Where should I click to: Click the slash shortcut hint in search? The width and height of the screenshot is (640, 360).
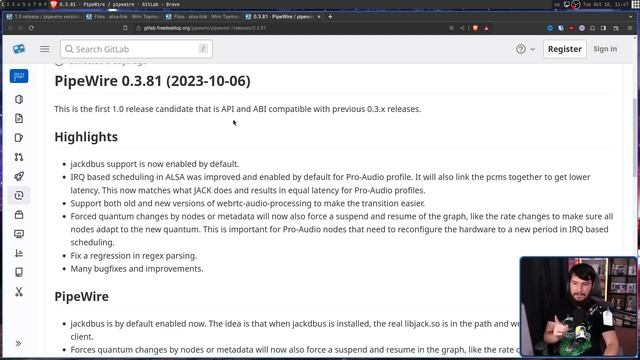(203, 49)
